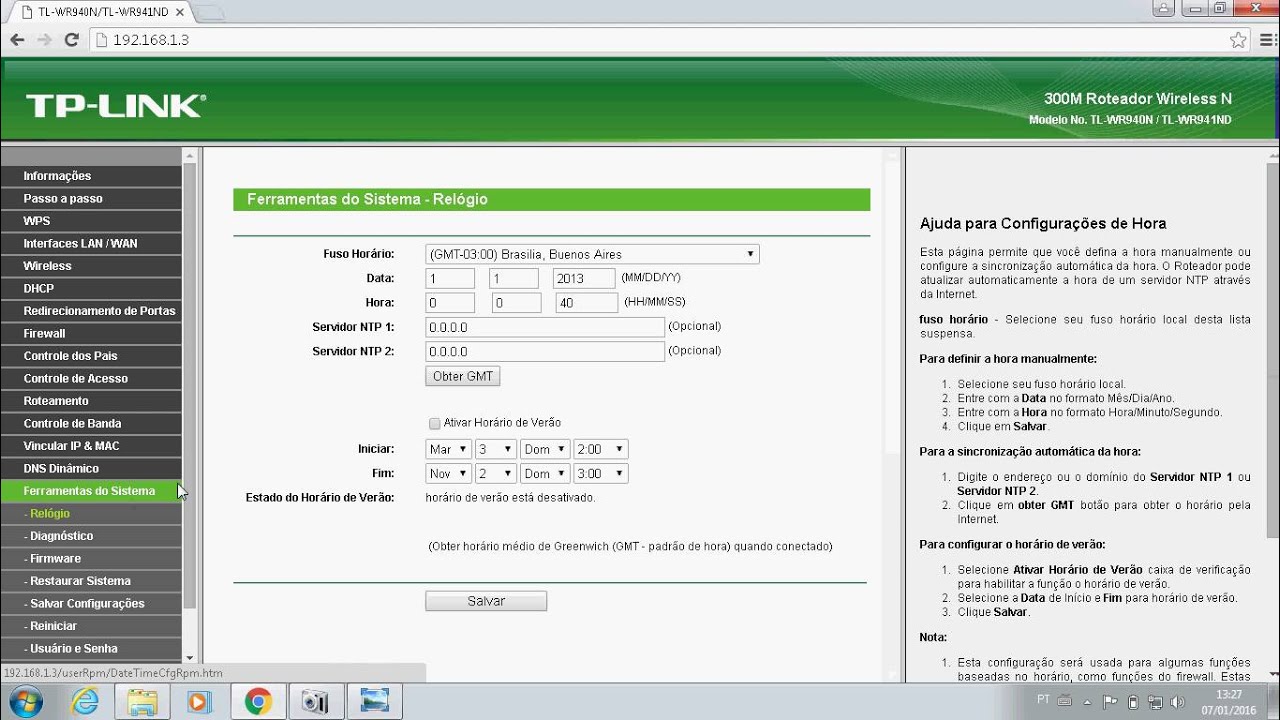Open the camera app taskbar icon
Viewport: 1280px width, 720px height.
point(316,701)
